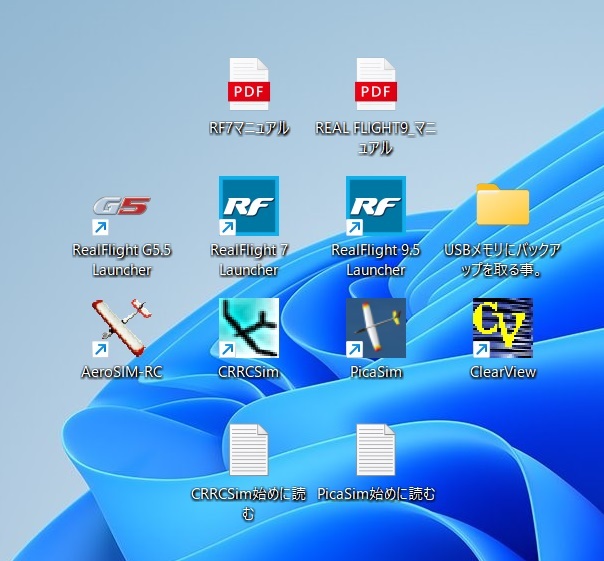Select the CRRCSim始めに読む text file icon
The height and width of the screenshot is (561, 604).
249,450
